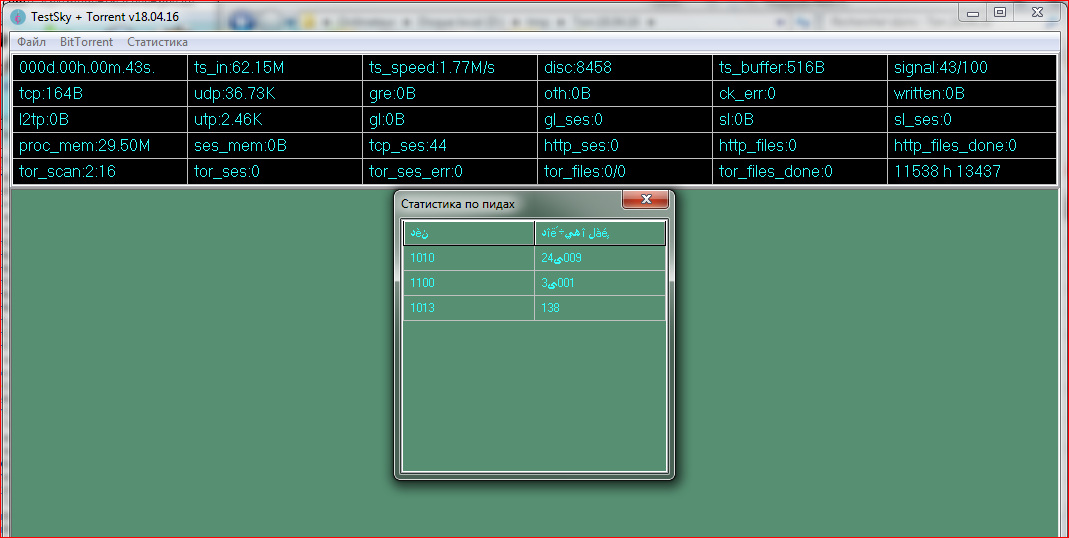The image size is (1069, 538).
Task: Open the BitTorrent menu
Action: click(x=86, y=42)
